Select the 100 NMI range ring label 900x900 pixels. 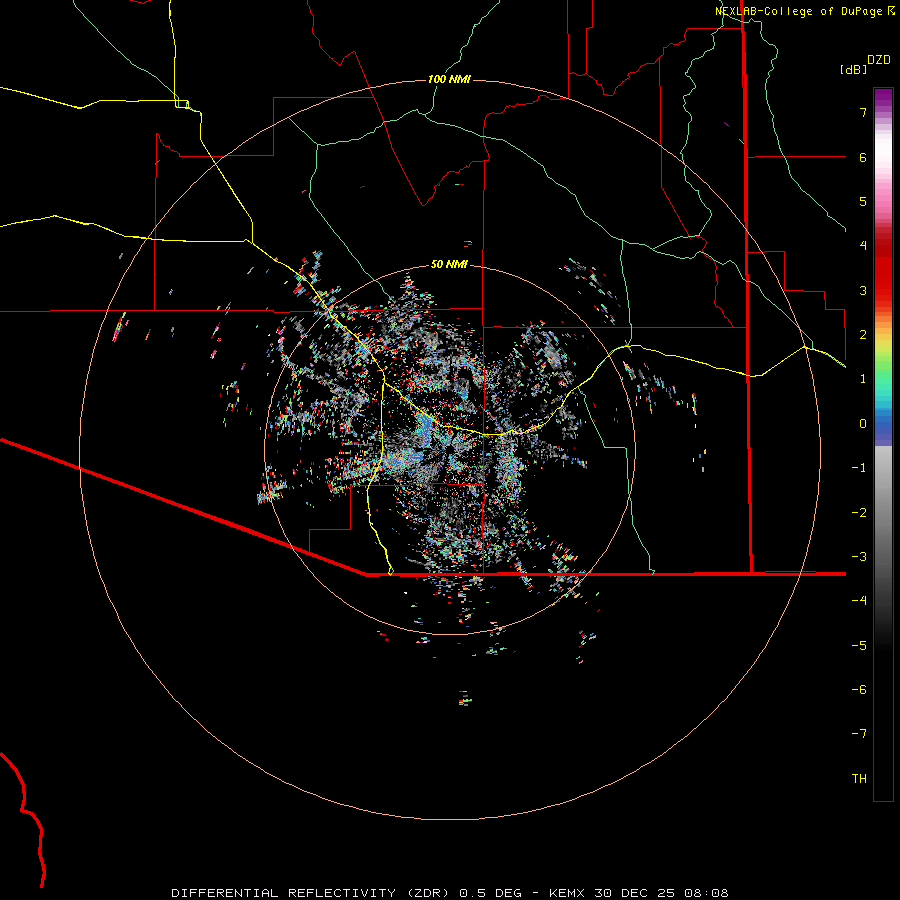449,79
